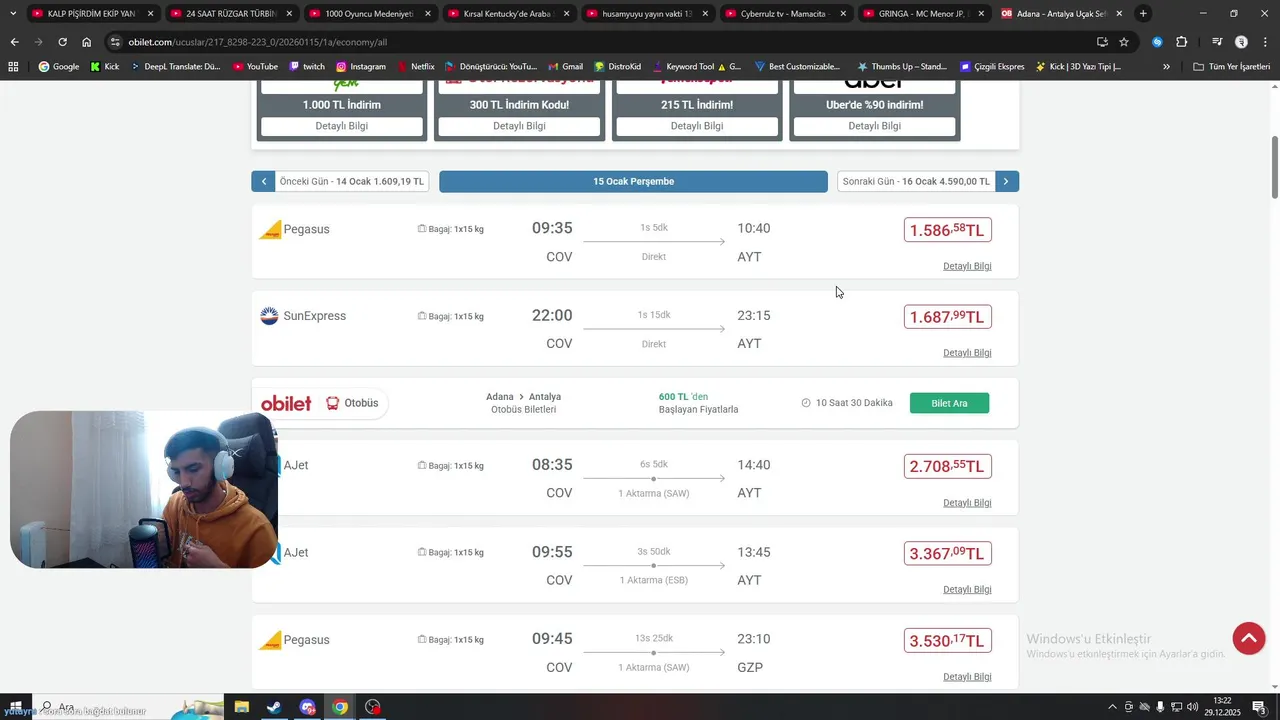This screenshot has height=720, width=1280.
Task: Open the Chrome three-dot menu
Action: click(1265, 42)
